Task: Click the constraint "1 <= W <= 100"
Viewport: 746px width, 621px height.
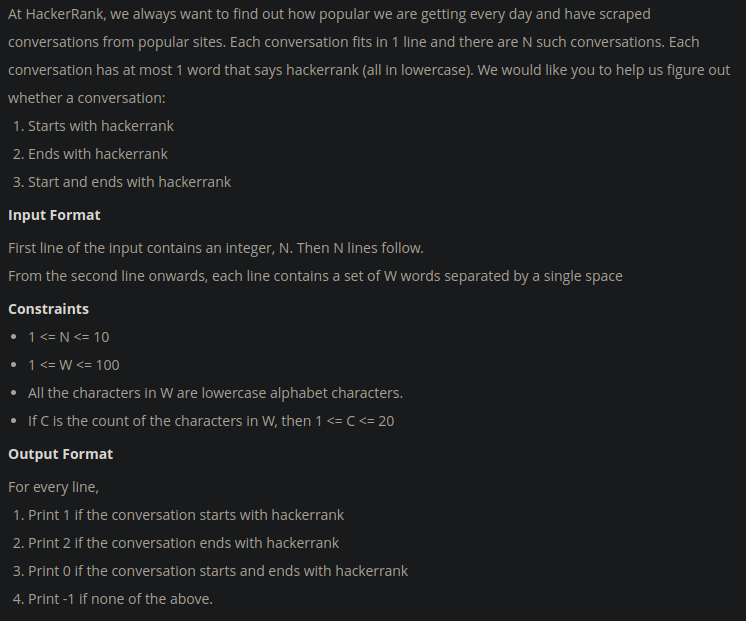Action: (73, 365)
